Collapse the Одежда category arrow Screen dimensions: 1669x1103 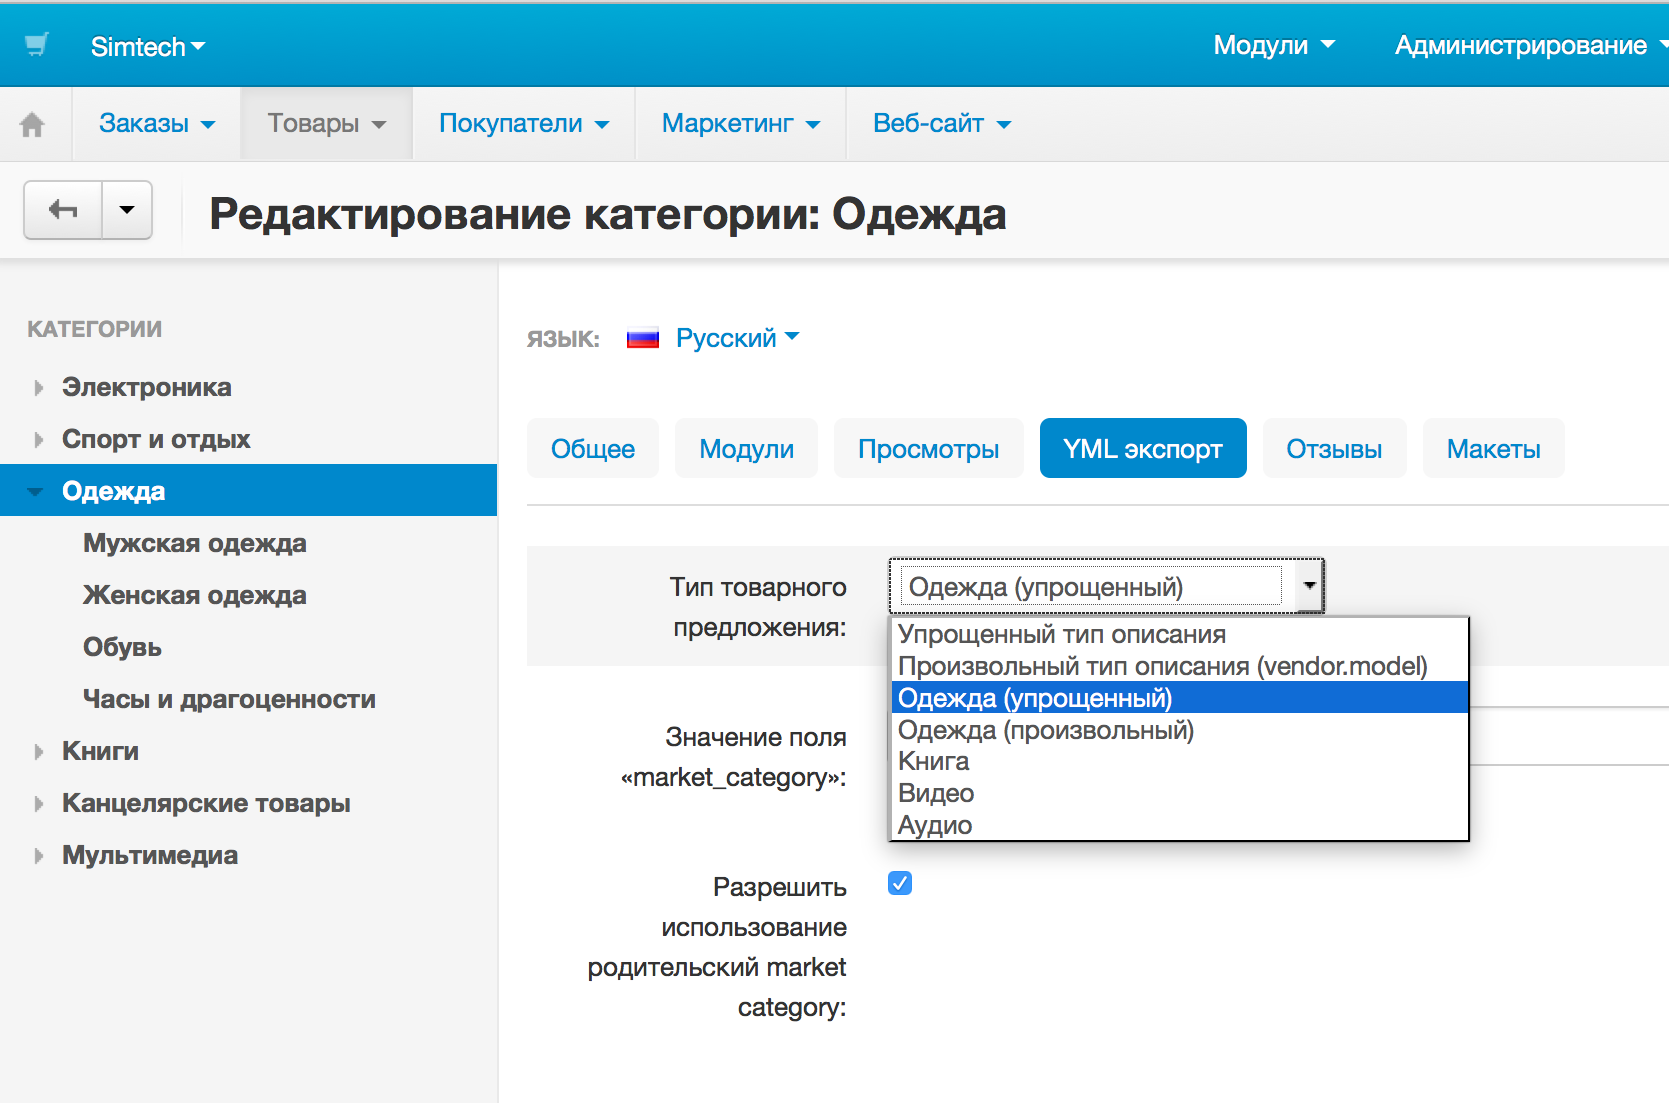pyautogui.click(x=36, y=491)
